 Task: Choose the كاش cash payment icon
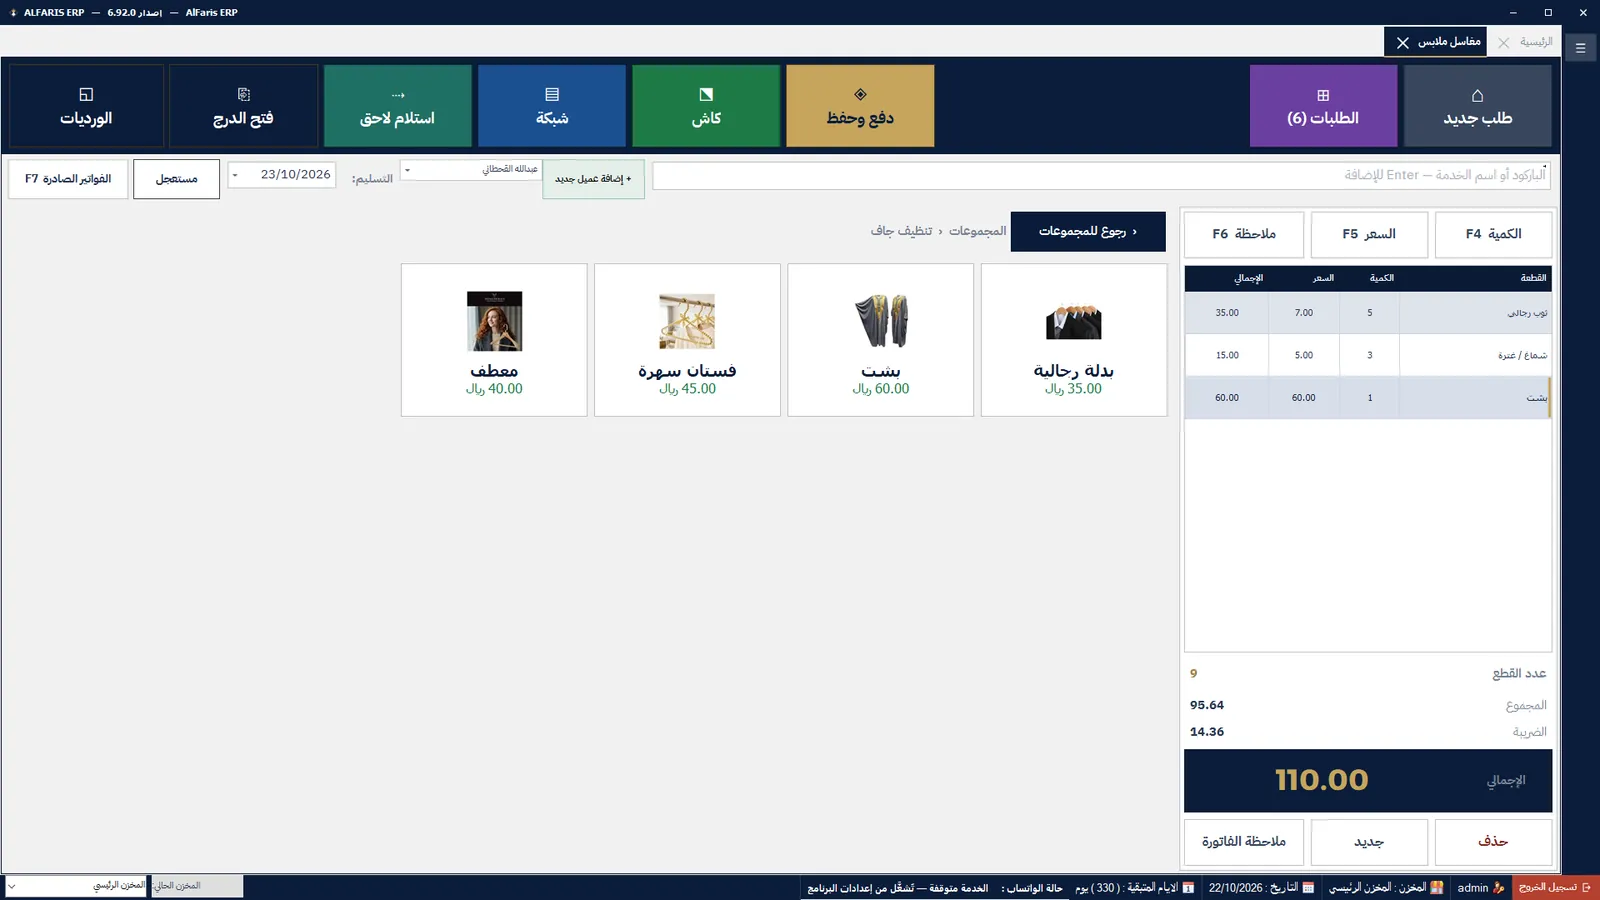pyautogui.click(x=706, y=95)
